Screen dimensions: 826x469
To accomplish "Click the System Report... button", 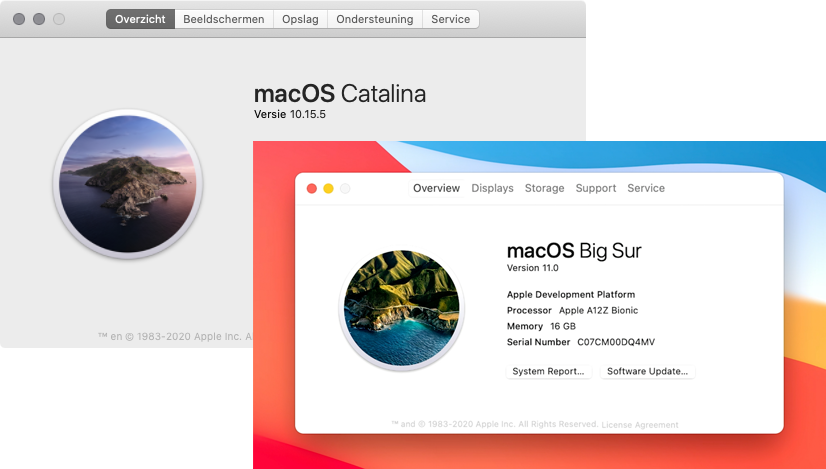I will point(548,372).
